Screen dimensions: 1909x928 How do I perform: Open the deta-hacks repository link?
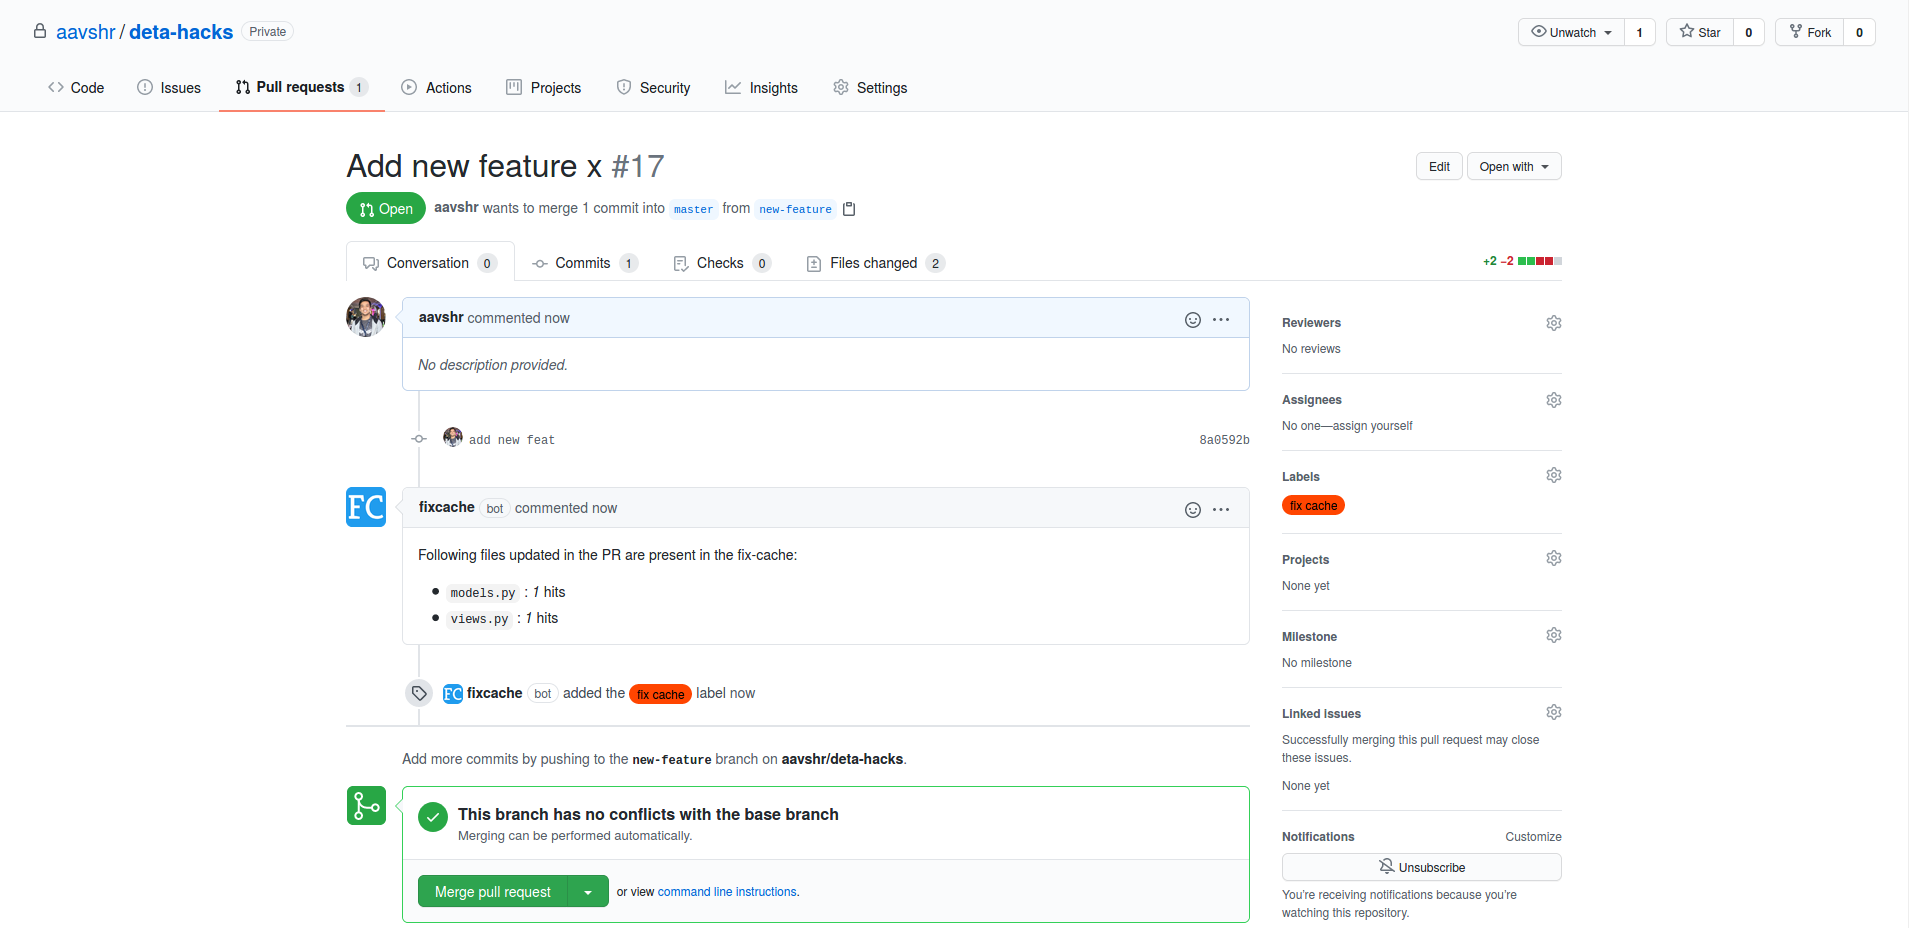pos(181,32)
